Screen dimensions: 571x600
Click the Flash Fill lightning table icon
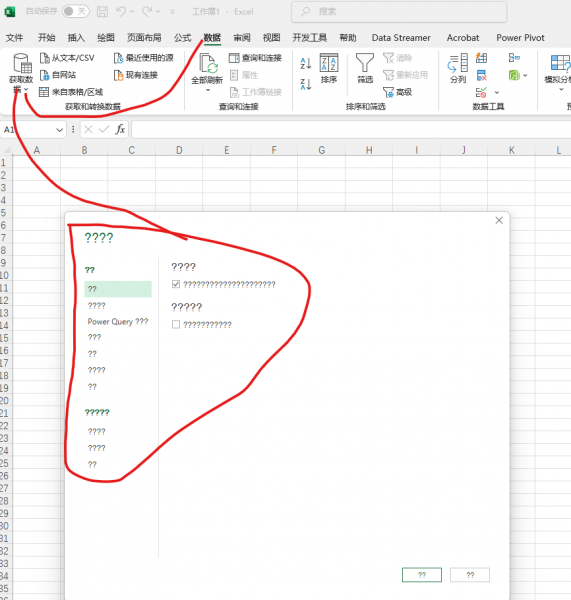pyautogui.click(x=481, y=58)
